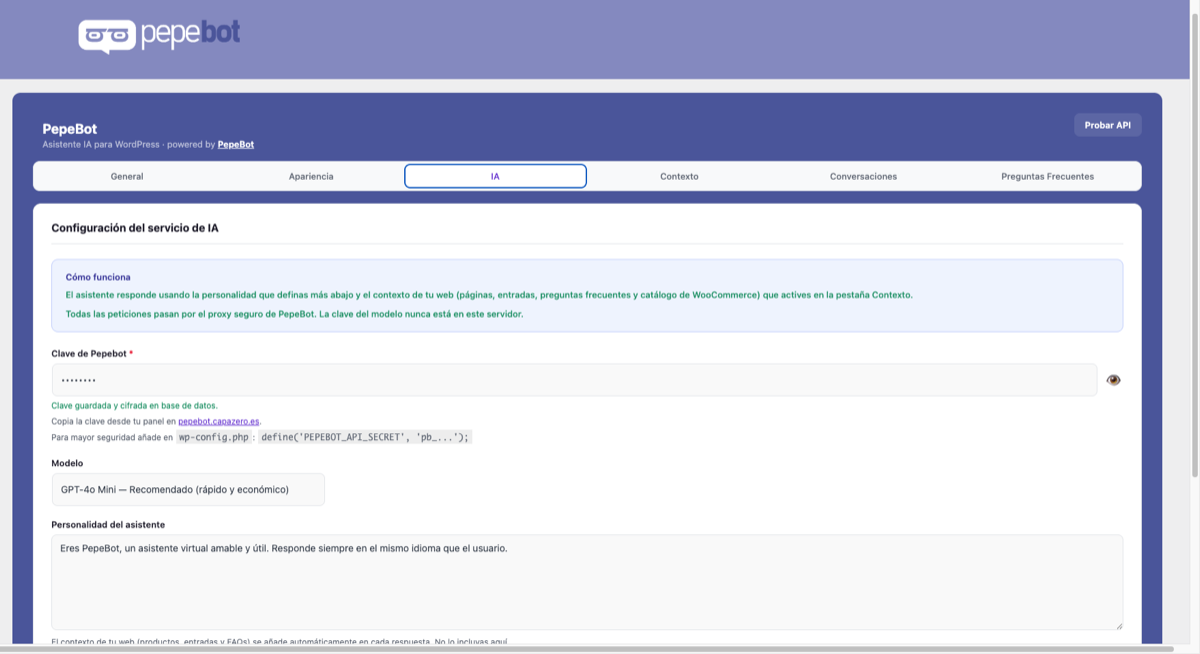Go to the Contexto tab
Viewport: 1200px width, 654px height.
click(679, 176)
